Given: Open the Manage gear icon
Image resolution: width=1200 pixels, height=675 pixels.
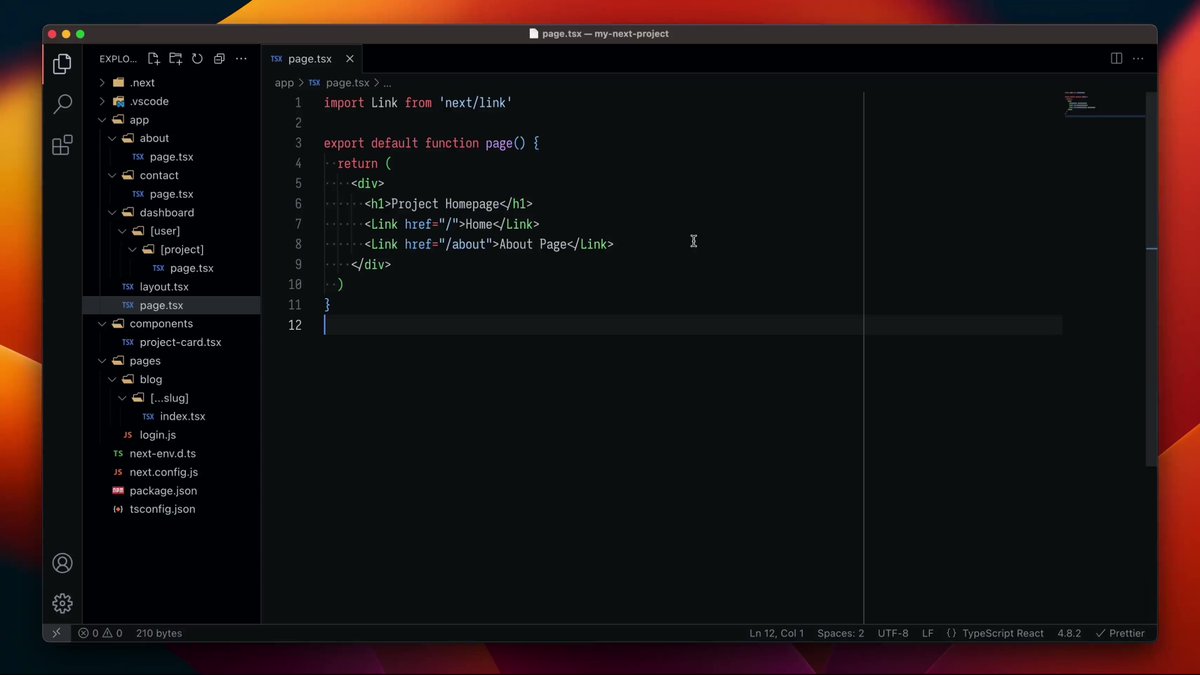Looking at the screenshot, I should pos(62,603).
